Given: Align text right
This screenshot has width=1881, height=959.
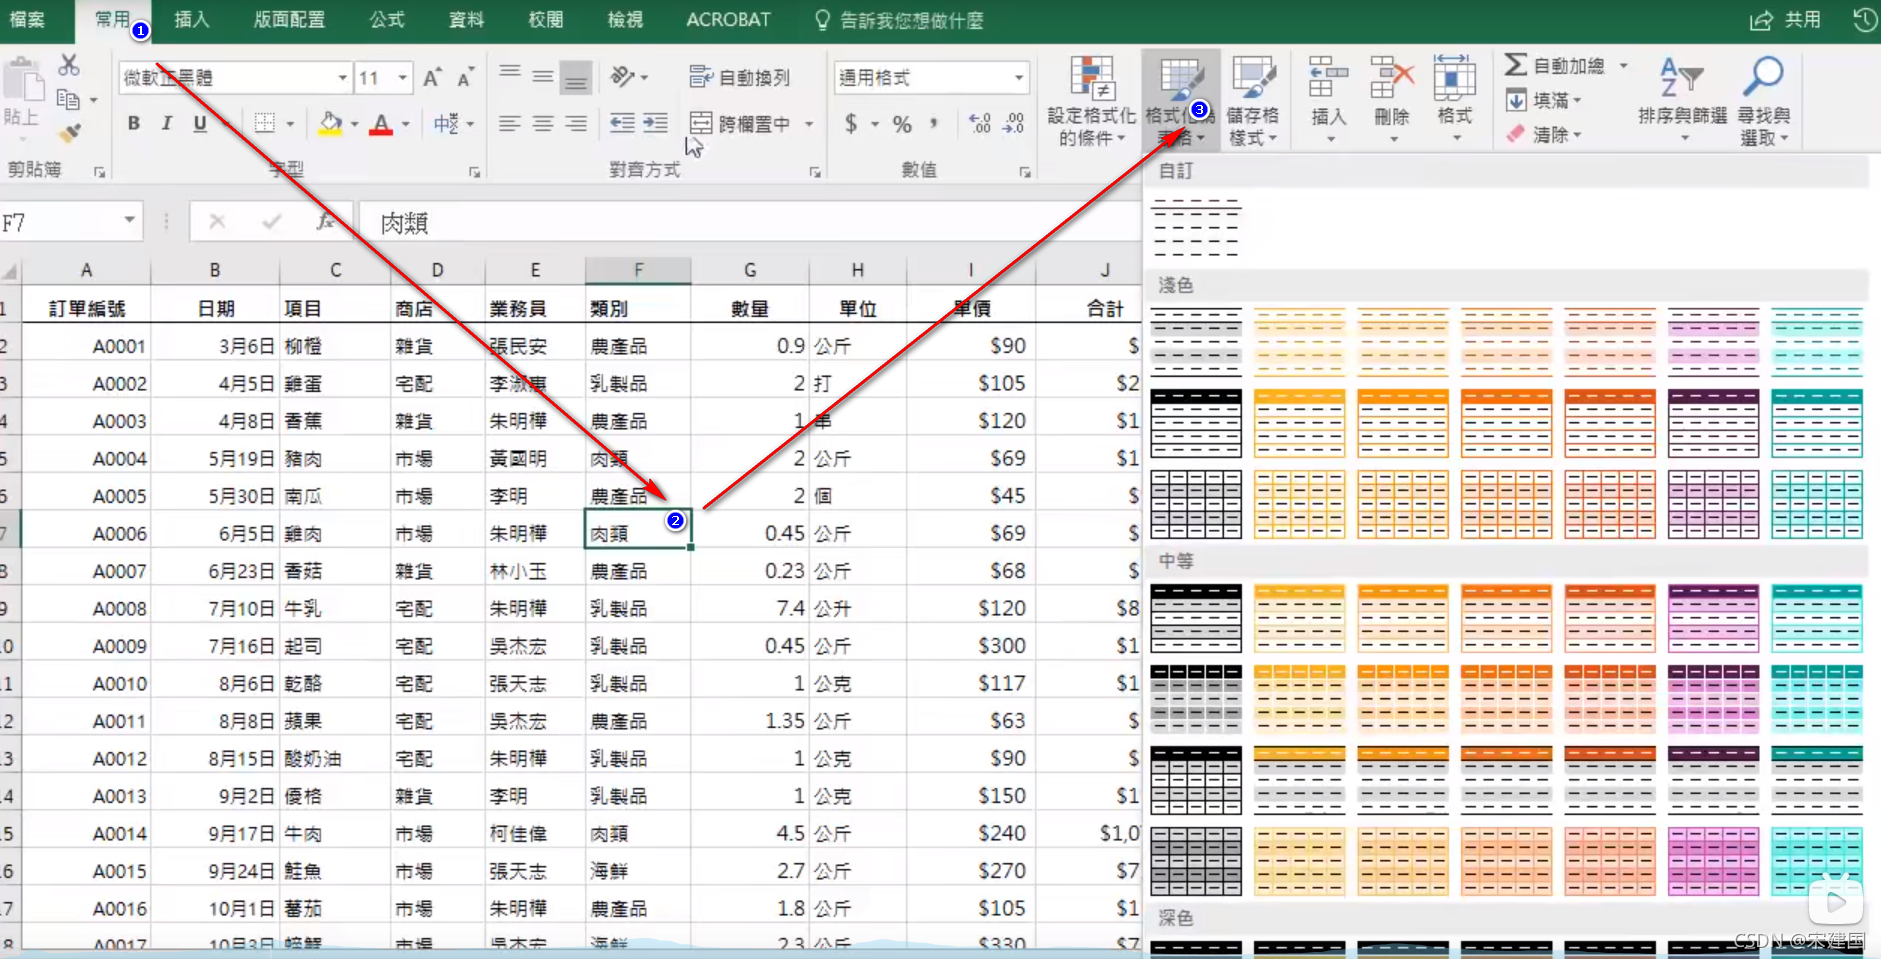Looking at the screenshot, I should pyautogui.click(x=576, y=123).
